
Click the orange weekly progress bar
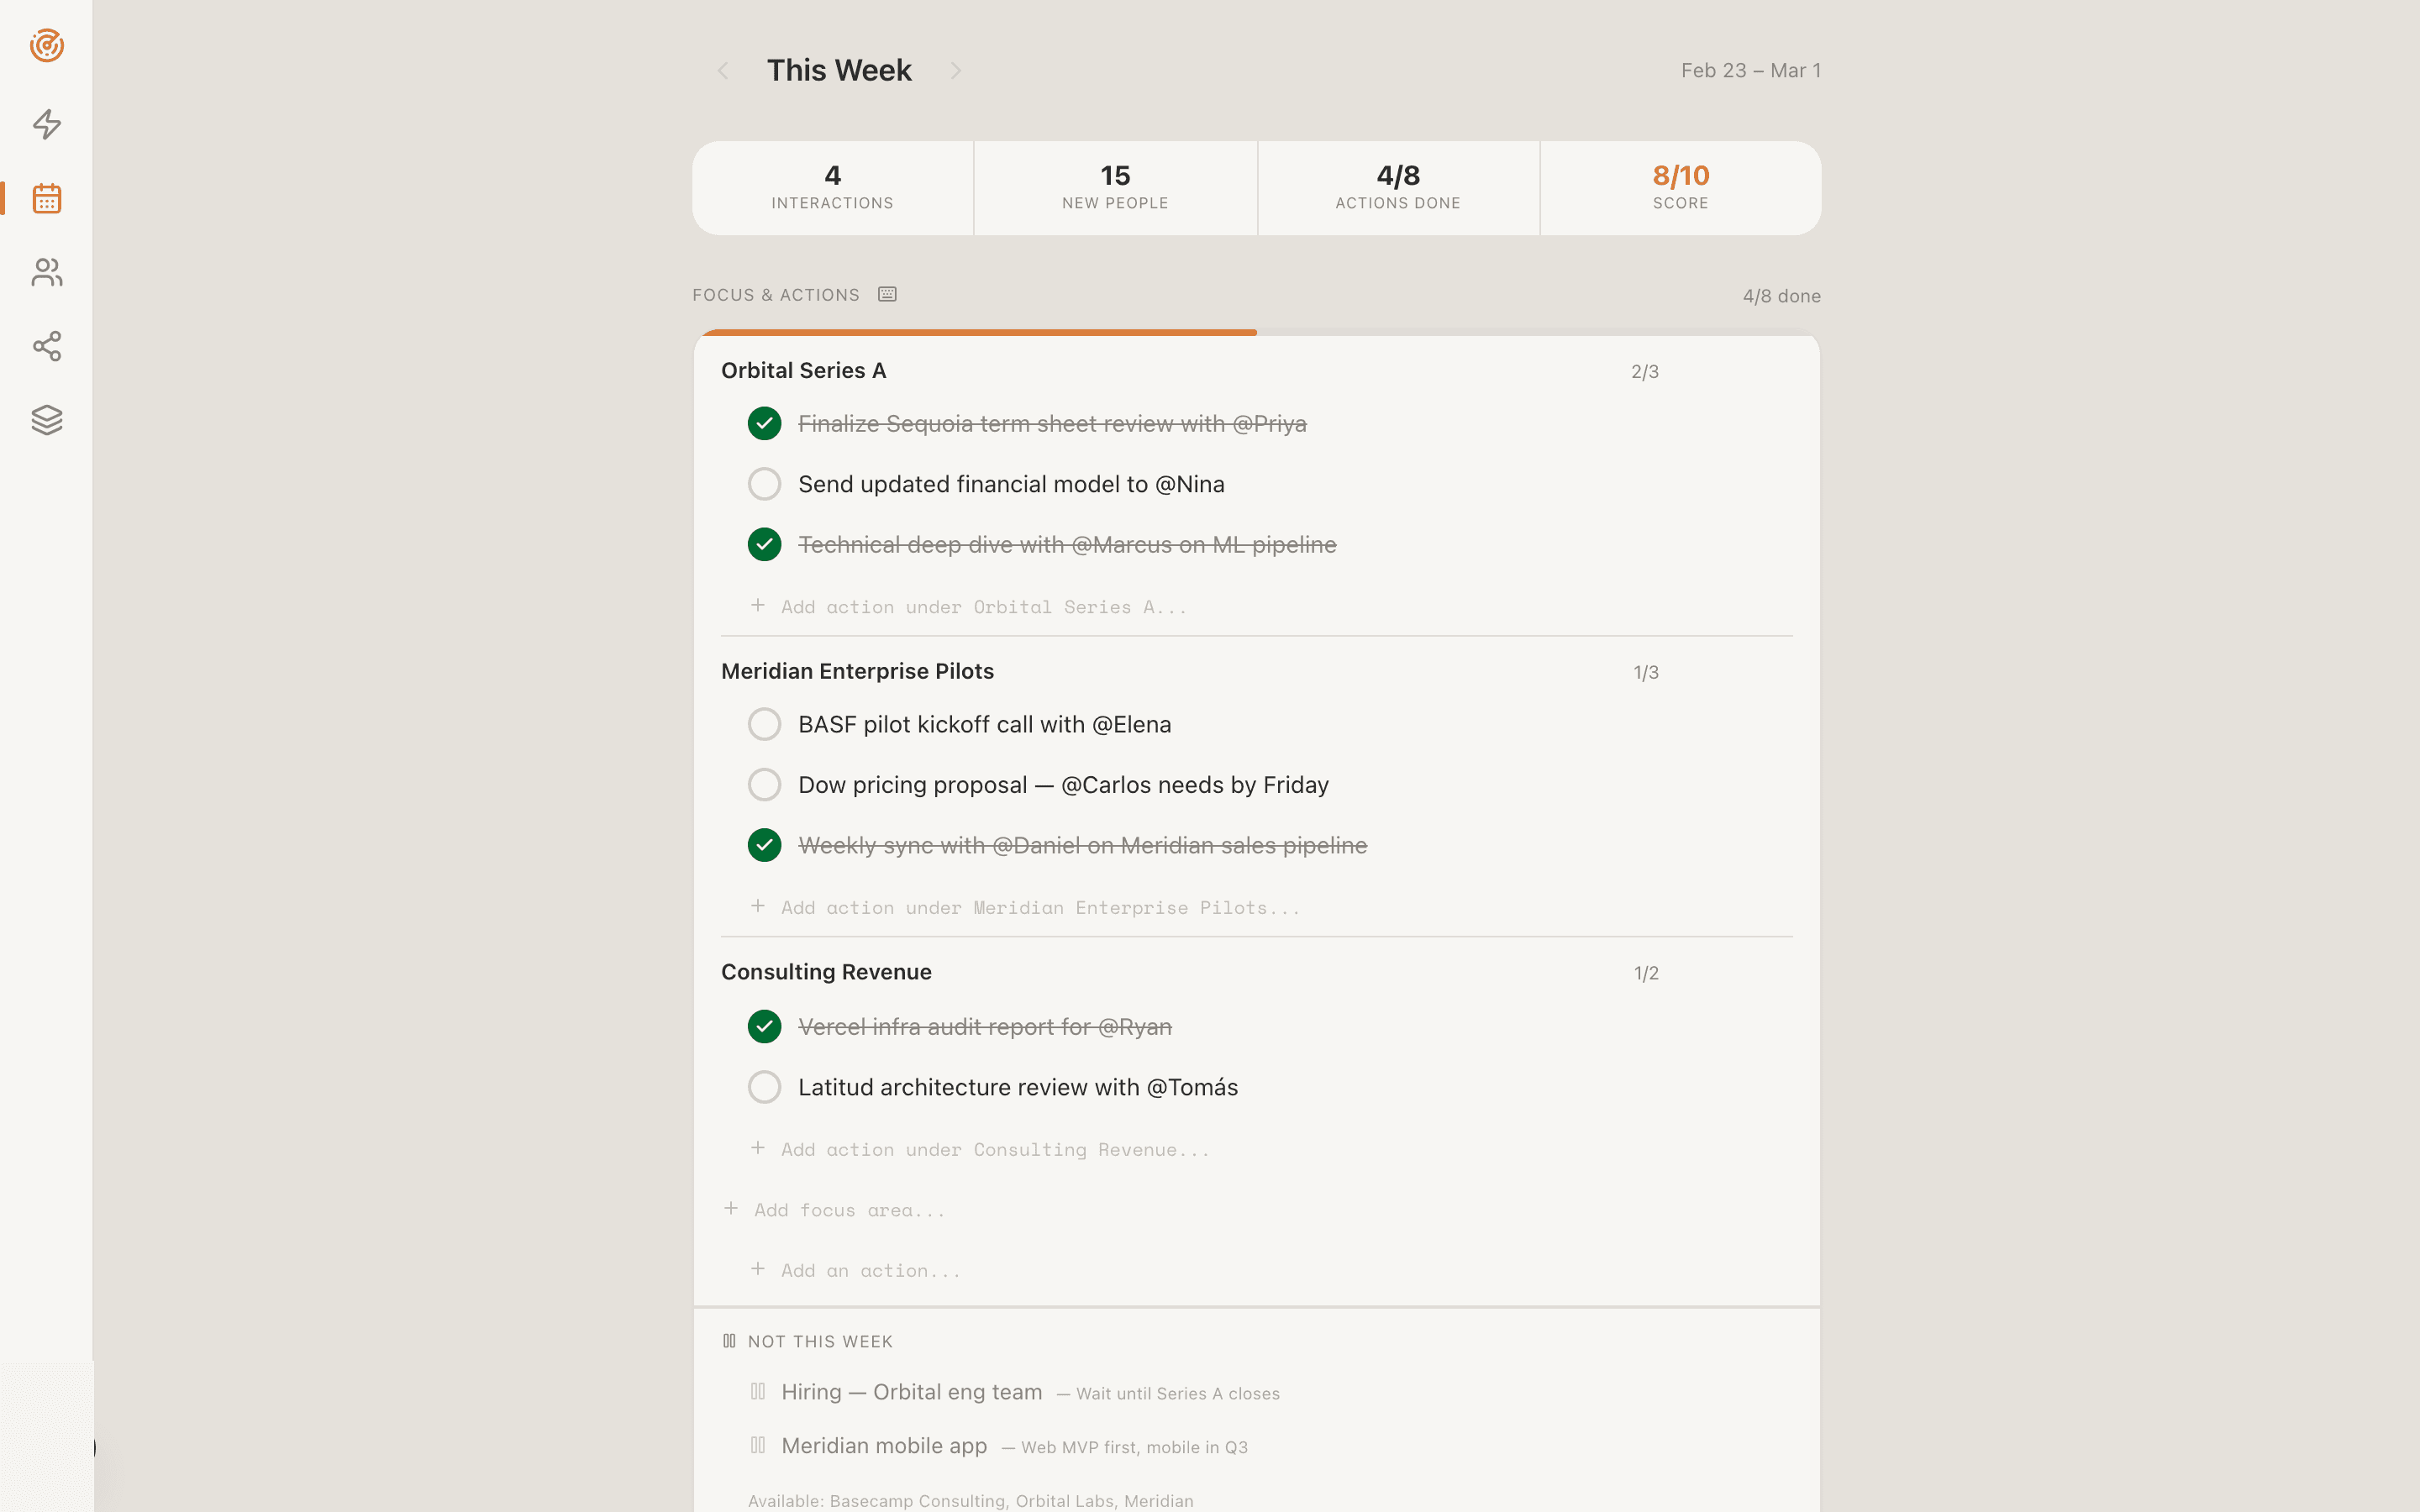(x=976, y=330)
